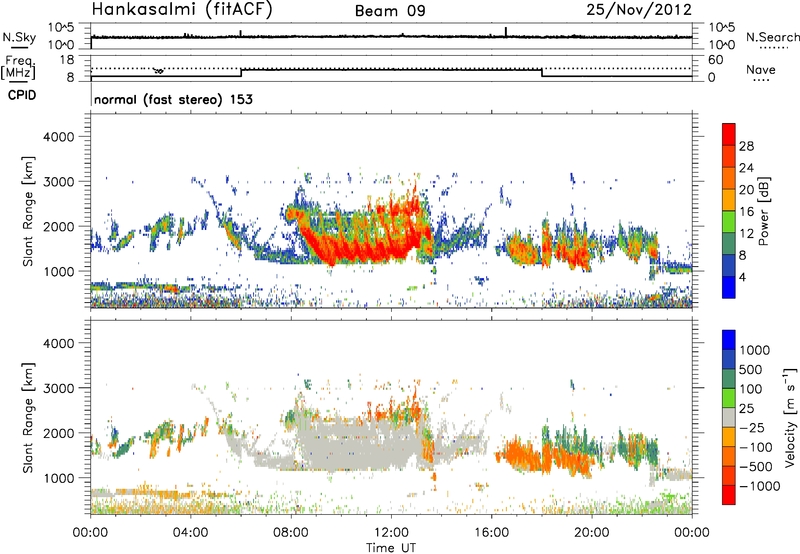Viewport: 800px width, 554px height.
Task: Click the "Power [dB]" colorbar label
Action: pos(763,211)
